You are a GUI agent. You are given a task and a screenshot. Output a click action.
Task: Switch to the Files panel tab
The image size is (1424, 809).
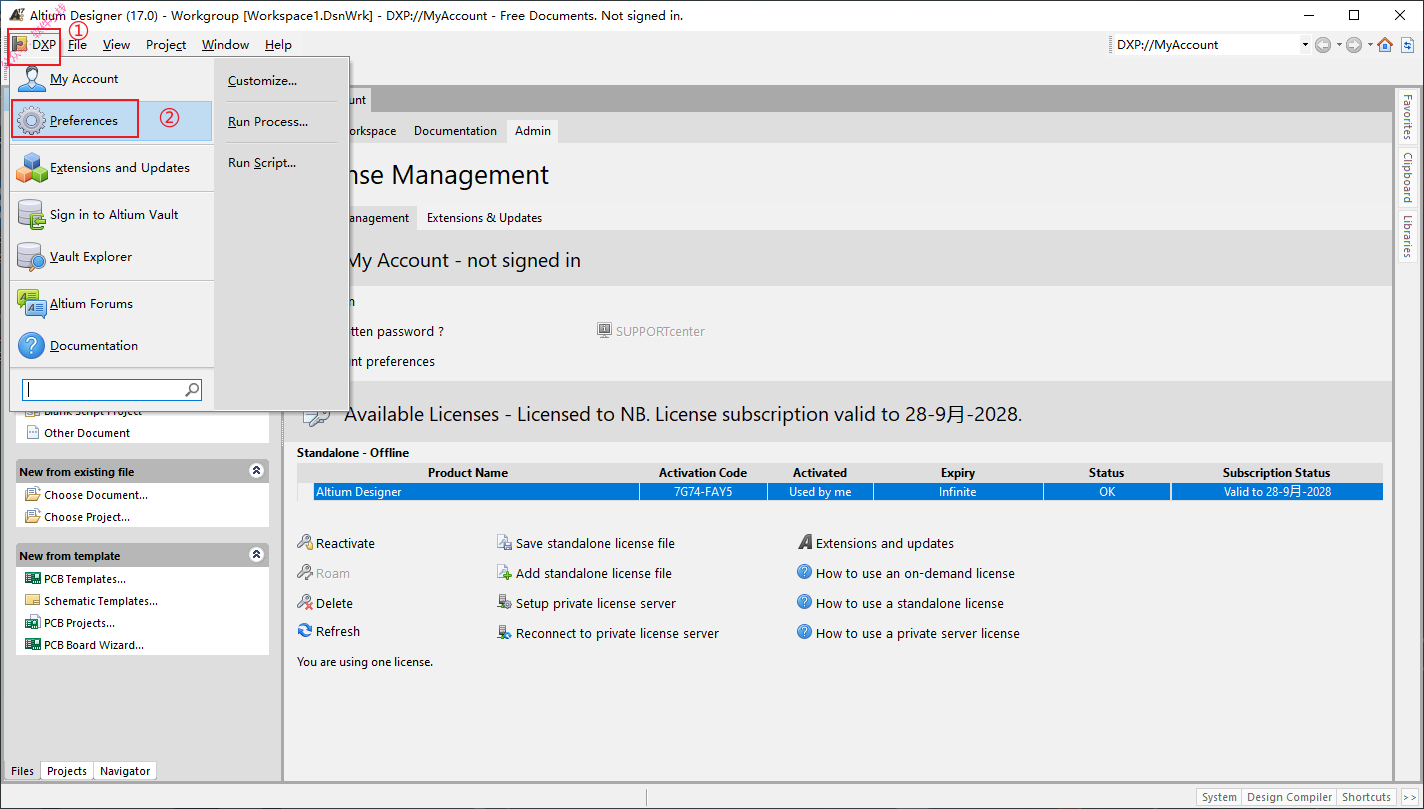pyautogui.click(x=22, y=771)
